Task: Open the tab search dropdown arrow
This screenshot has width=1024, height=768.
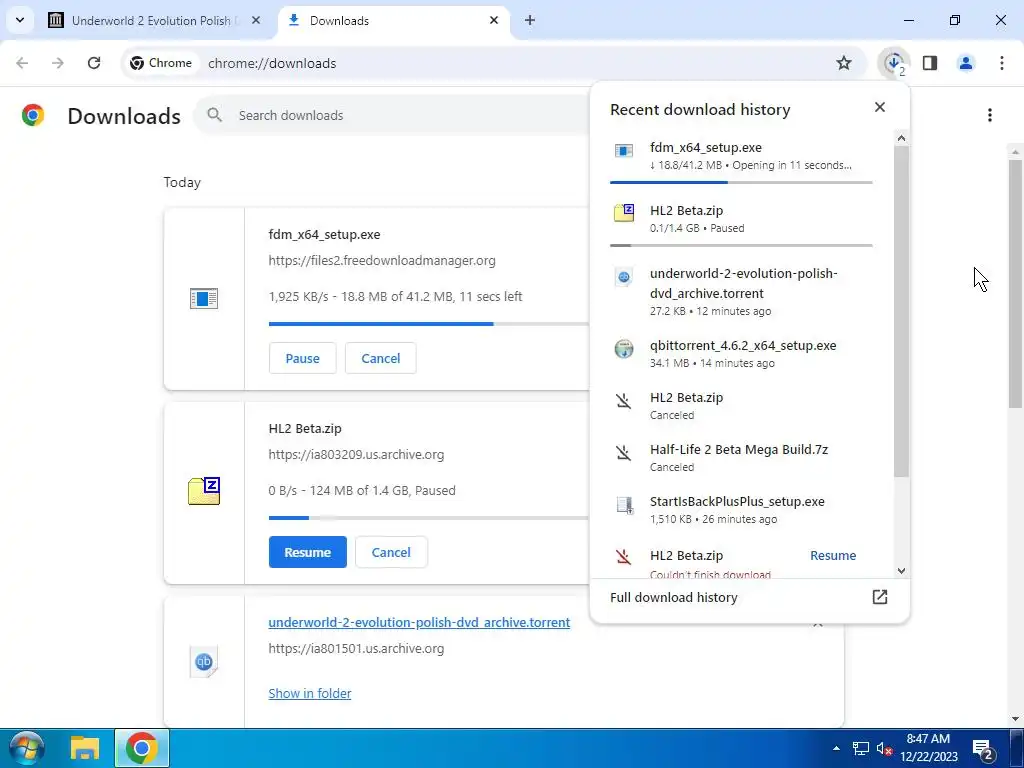Action: point(20,20)
